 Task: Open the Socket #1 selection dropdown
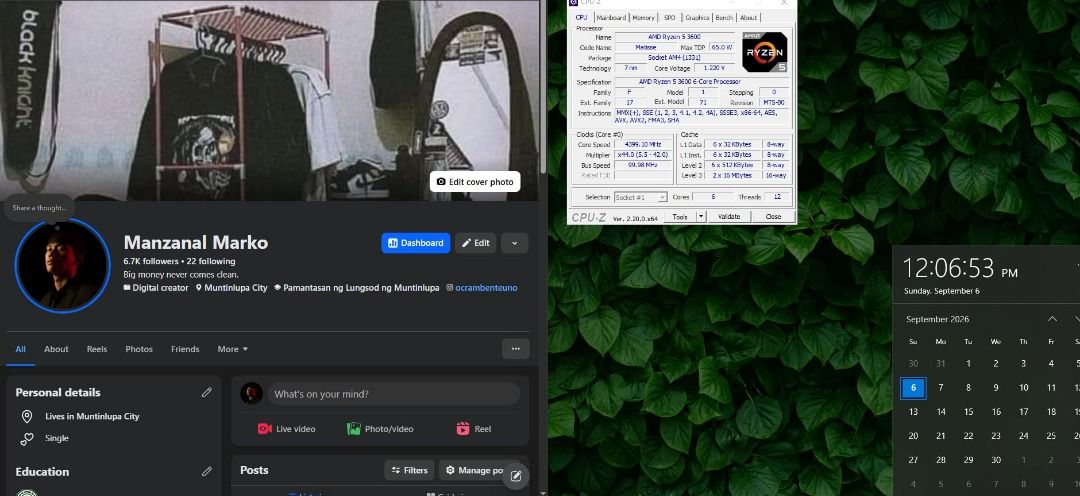click(641, 197)
